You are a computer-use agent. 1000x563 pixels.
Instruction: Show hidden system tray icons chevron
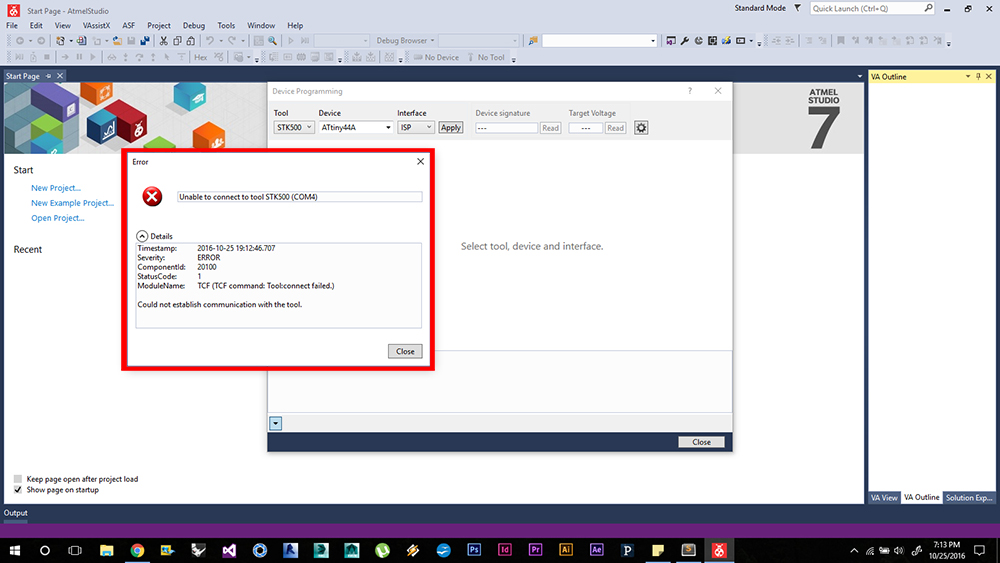pyautogui.click(x=854, y=551)
